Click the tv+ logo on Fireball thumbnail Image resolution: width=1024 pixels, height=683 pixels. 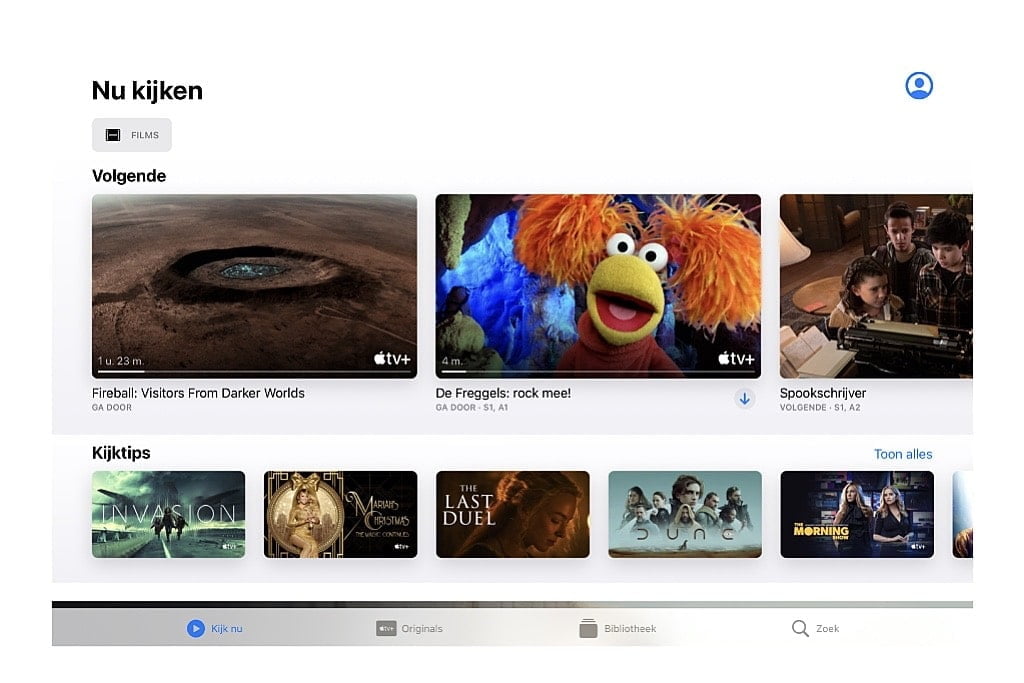(392, 358)
